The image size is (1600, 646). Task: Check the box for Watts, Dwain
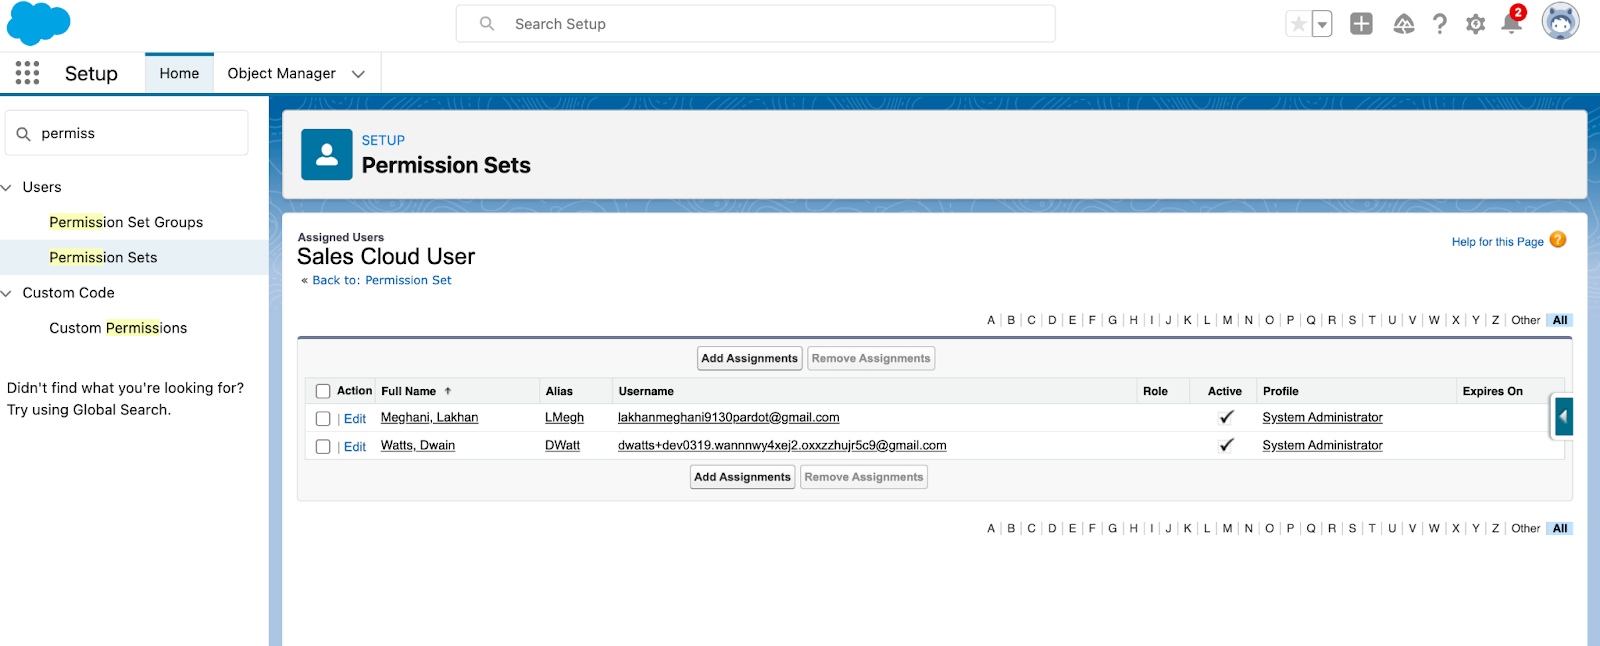tap(323, 447)
